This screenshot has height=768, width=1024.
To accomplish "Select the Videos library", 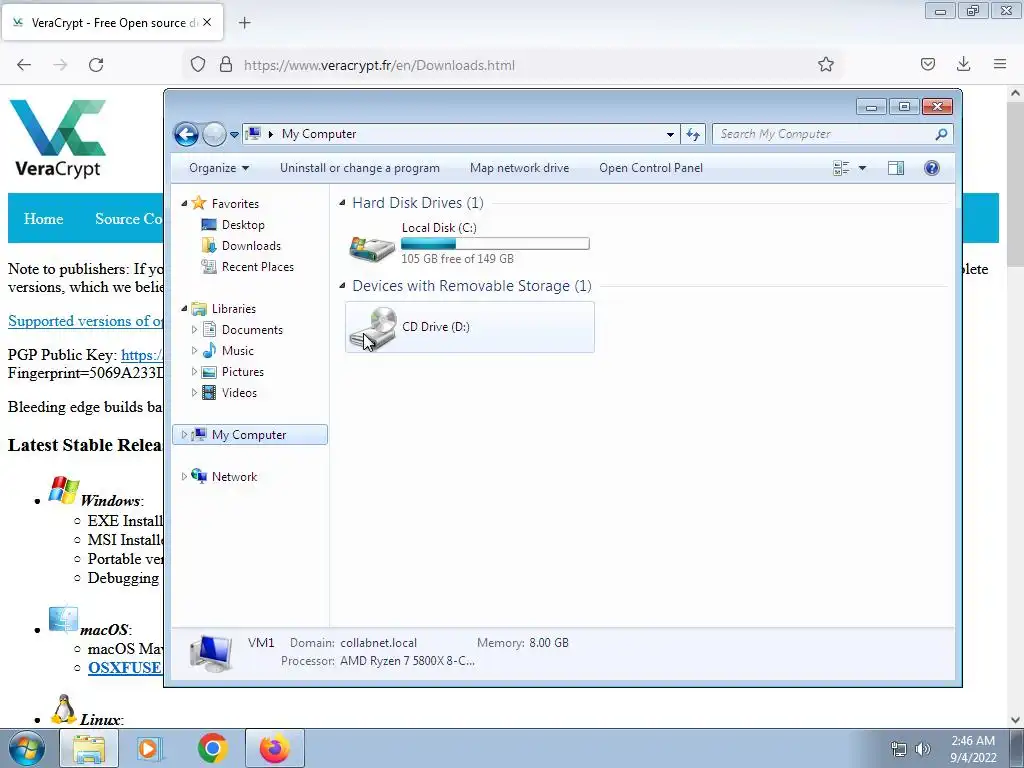I will [x=239, y=392].
